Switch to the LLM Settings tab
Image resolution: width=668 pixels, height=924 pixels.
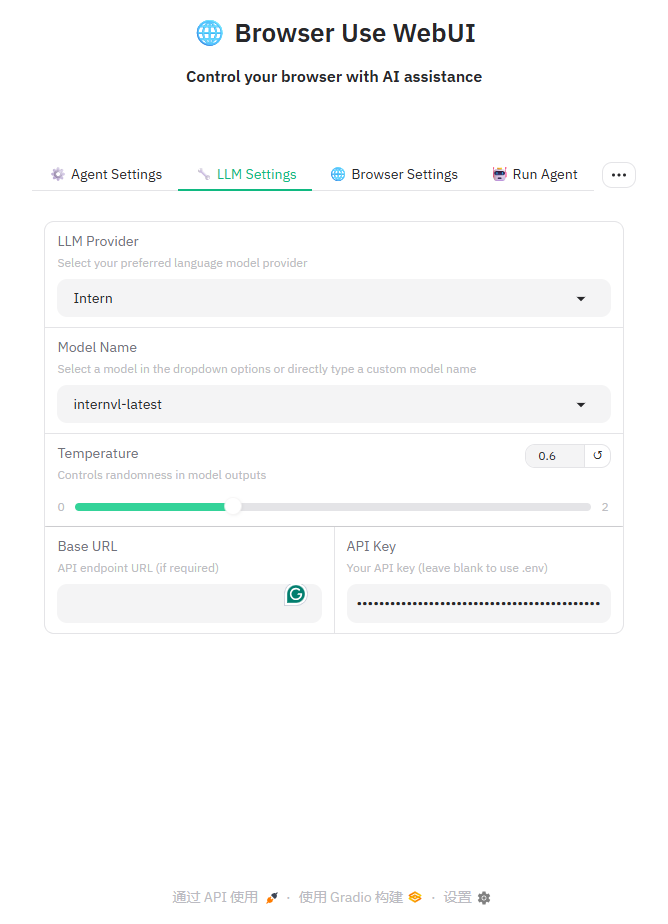(247, 174)
